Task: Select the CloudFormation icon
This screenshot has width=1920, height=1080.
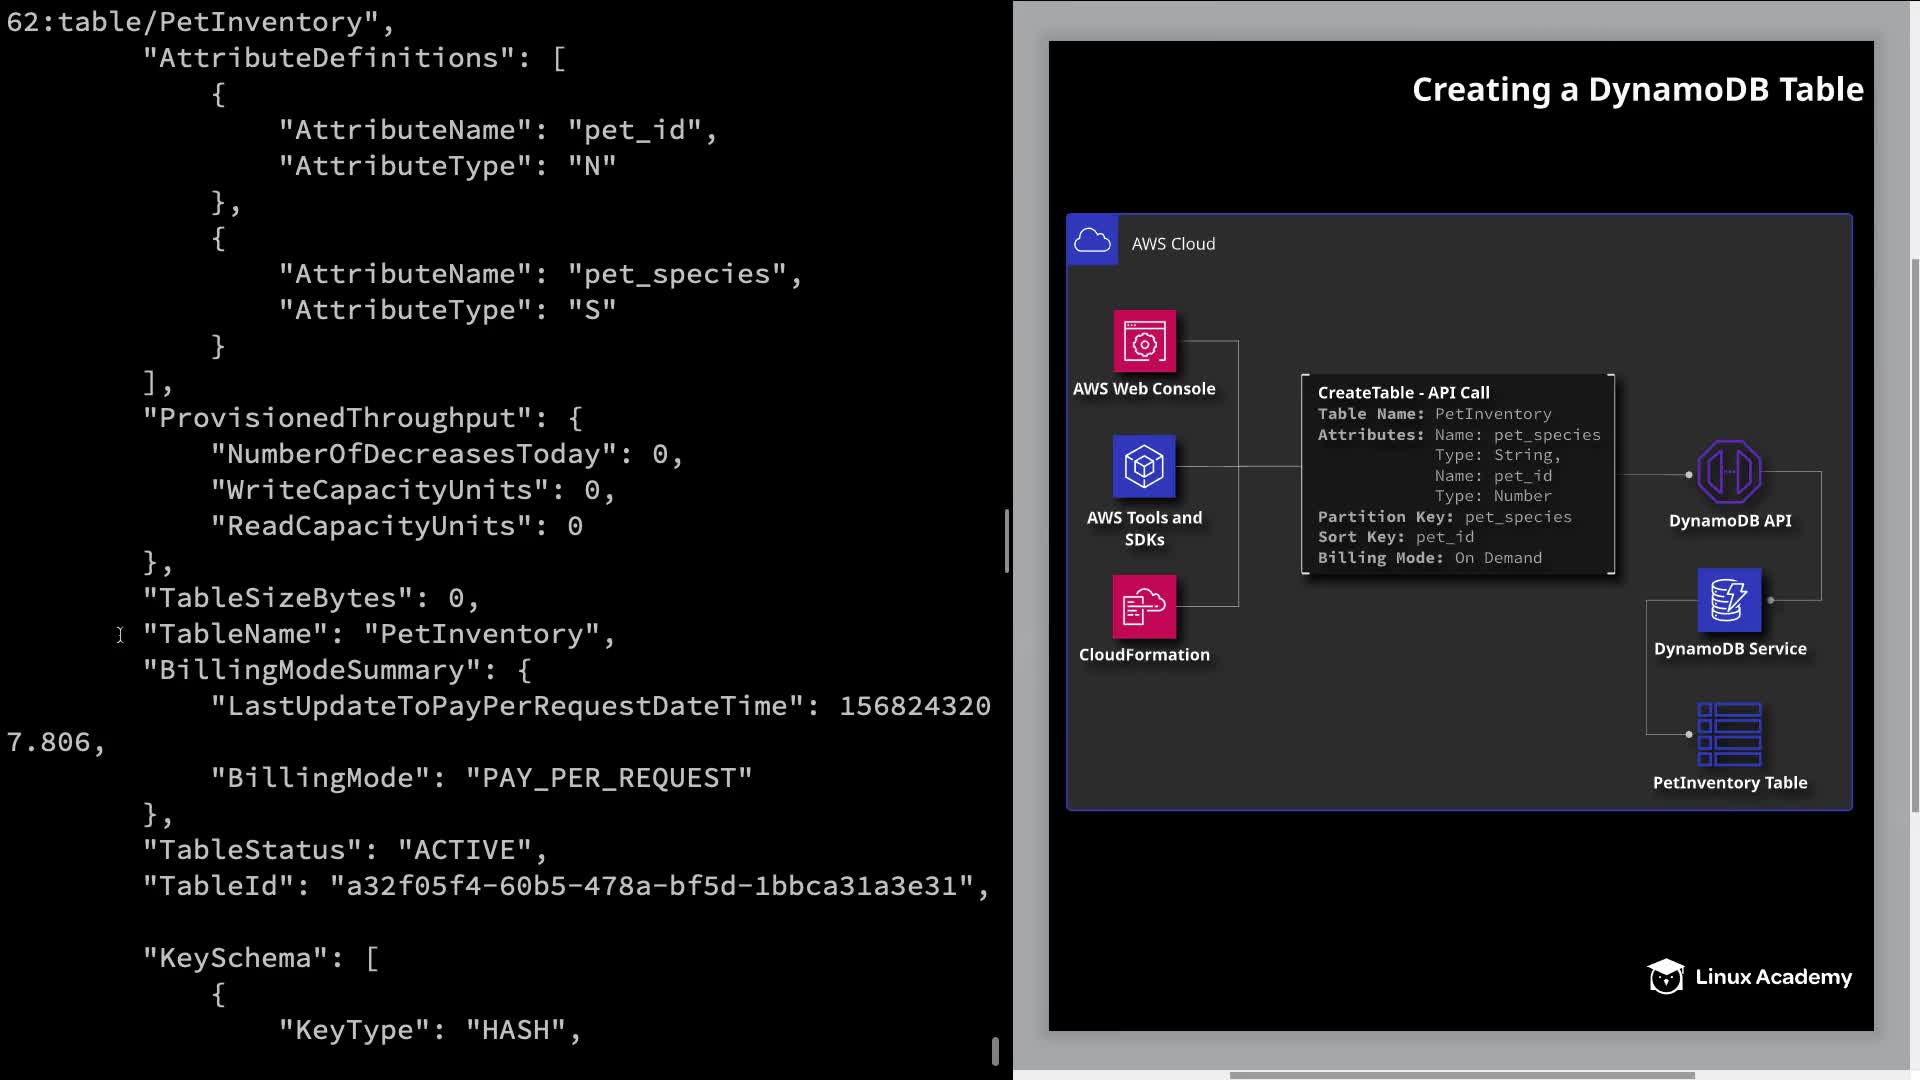Action: pyautogui.click(x=1144, y=606)
